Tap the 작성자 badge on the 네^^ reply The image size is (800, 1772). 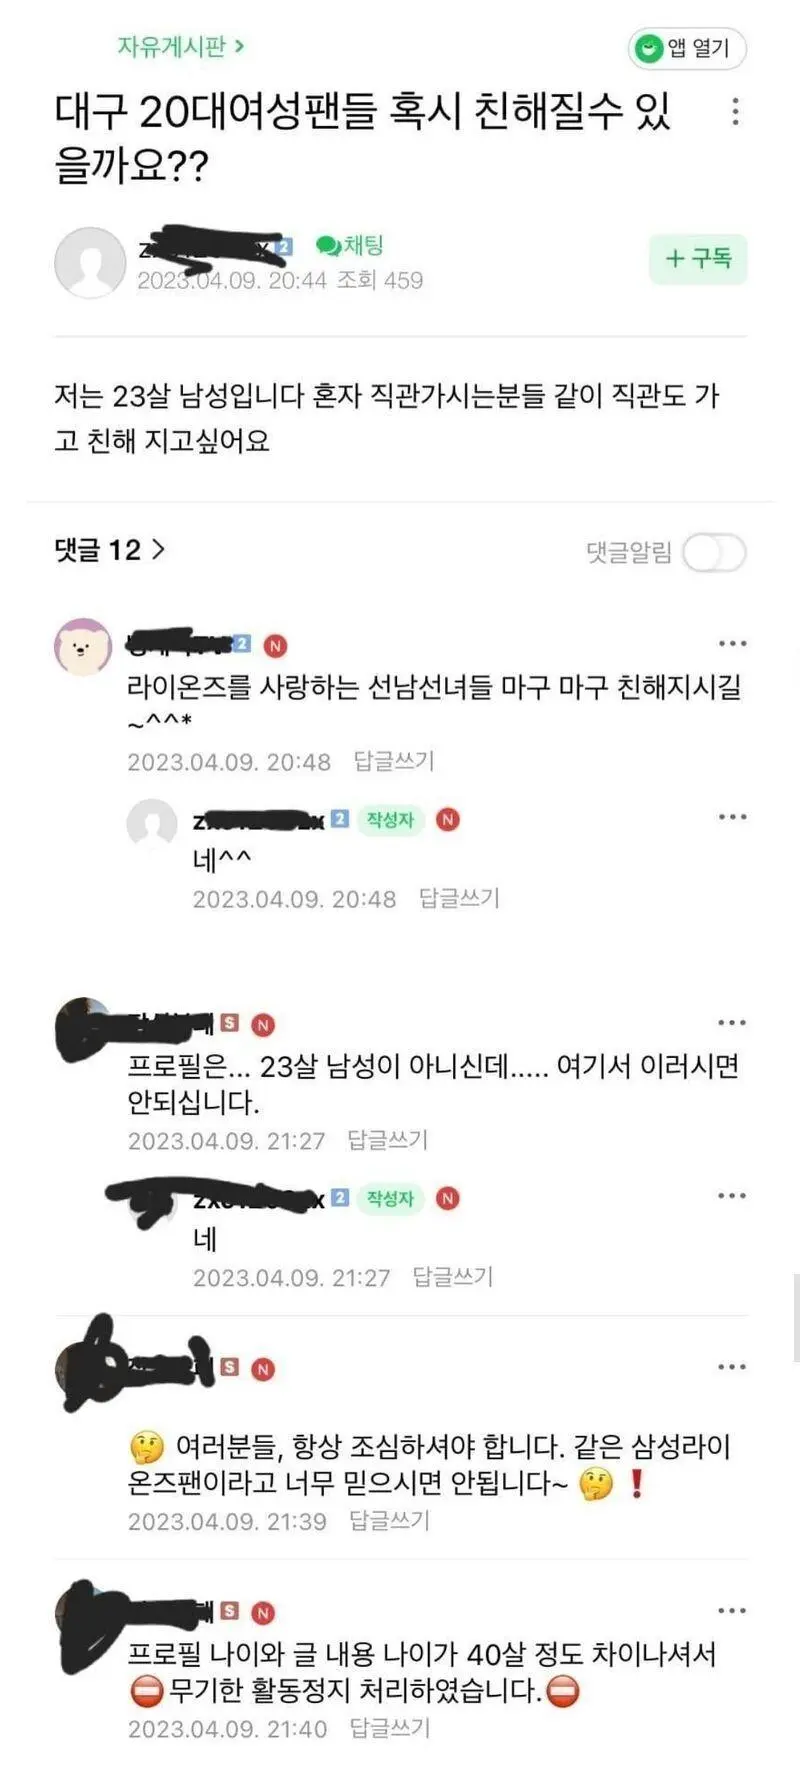(x=390, y=820)
